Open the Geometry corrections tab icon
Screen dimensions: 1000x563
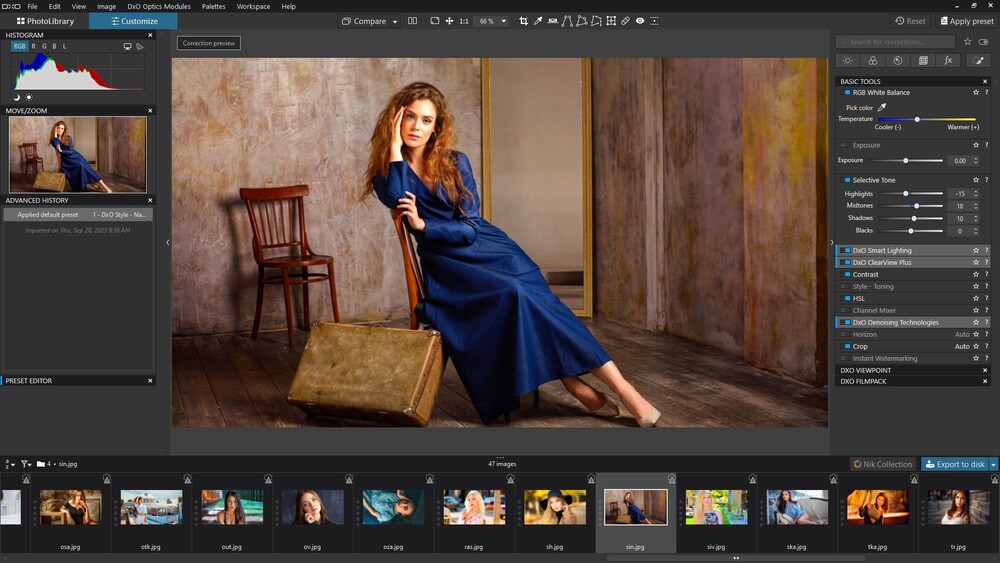click(x=923, y=61)
